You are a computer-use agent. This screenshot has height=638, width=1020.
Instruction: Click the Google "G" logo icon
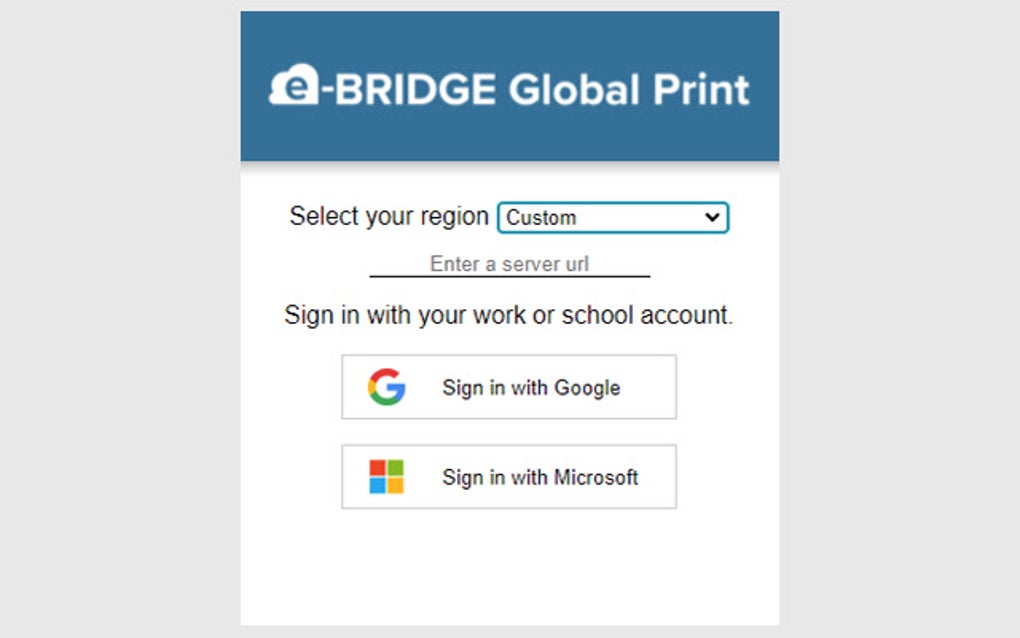point(389,387)
